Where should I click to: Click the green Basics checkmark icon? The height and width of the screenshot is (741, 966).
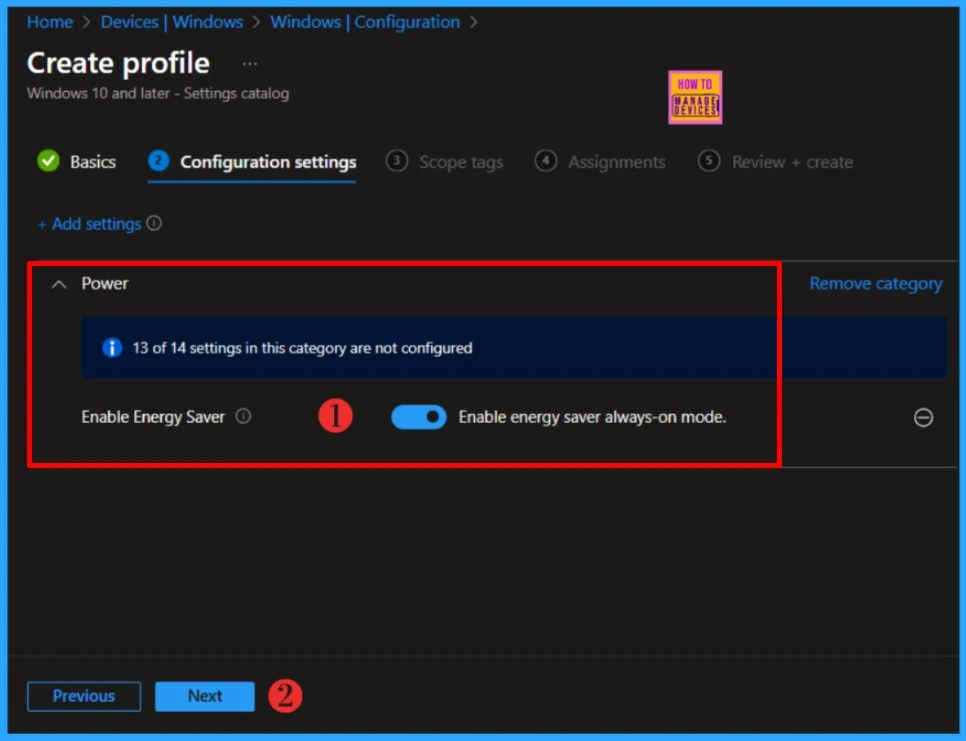pyautogui.click(x=48, y=161)
